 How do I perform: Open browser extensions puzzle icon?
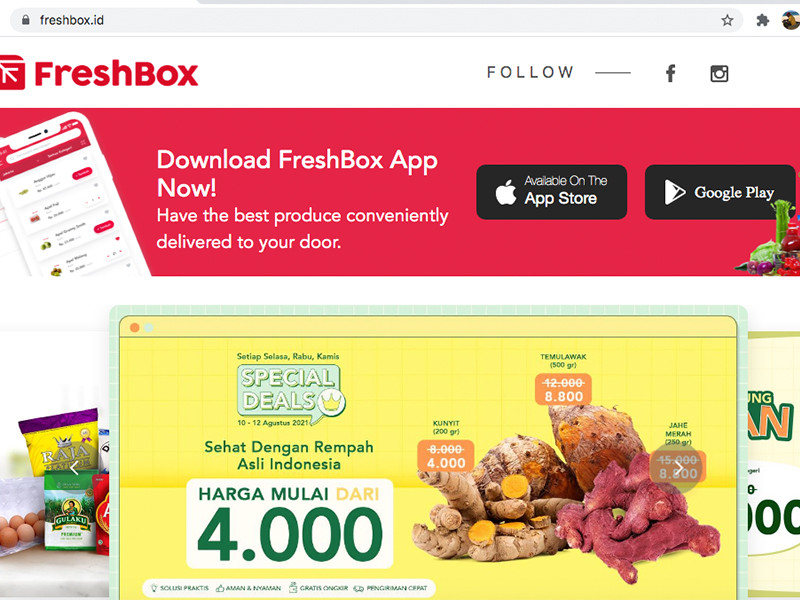tap(762, 20)
